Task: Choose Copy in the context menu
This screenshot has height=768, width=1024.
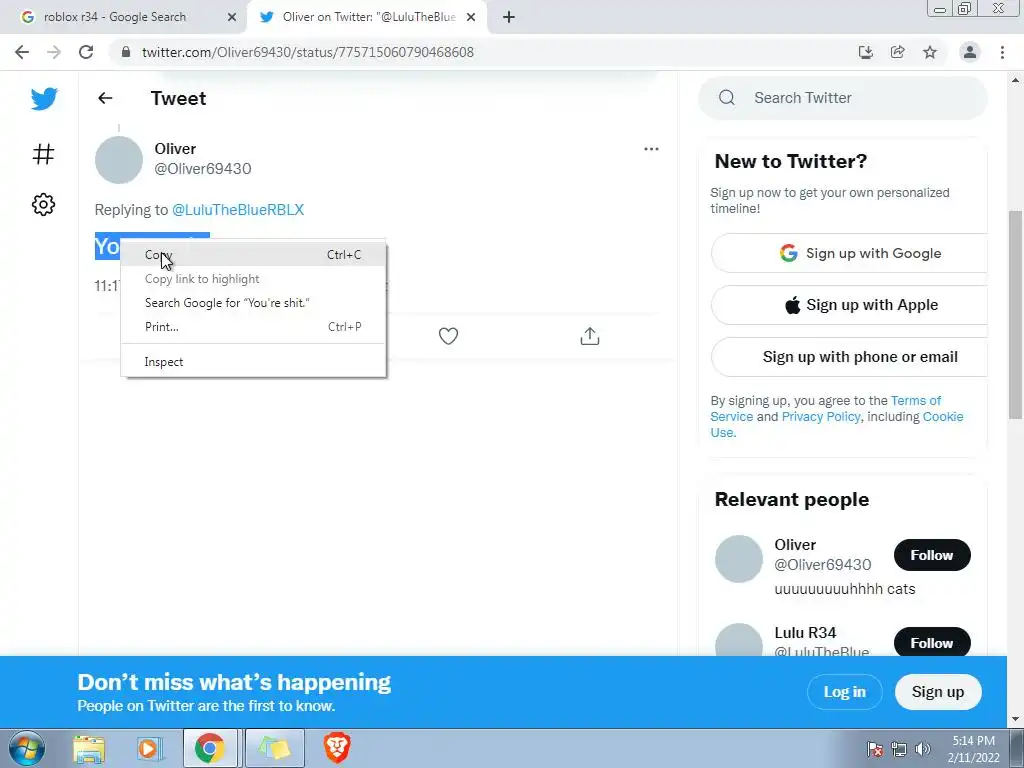Action: 253,255
